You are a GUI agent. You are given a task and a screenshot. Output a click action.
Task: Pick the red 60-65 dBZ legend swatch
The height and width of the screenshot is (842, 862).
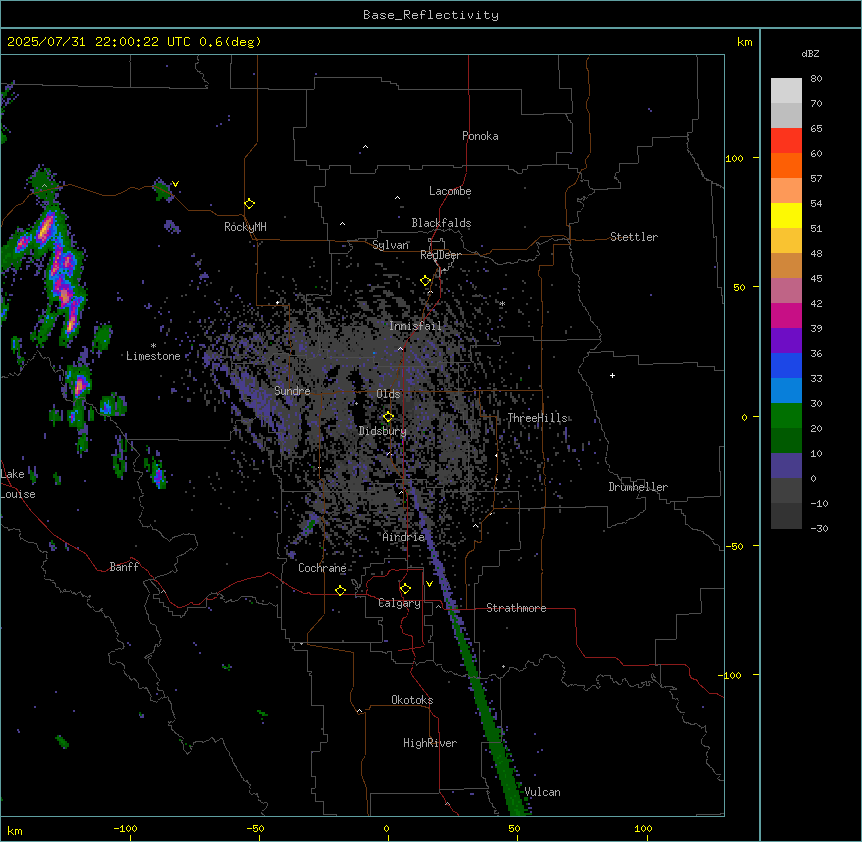point(786,141)
